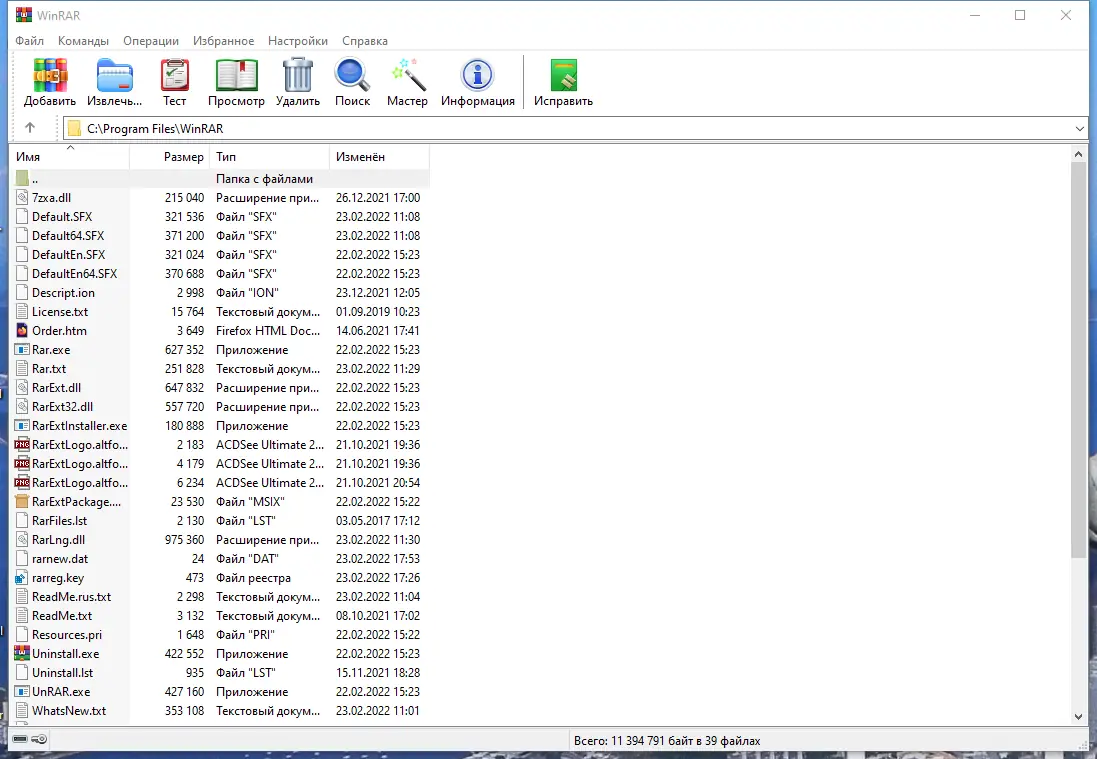Click the 4 179 size RarExtLogo row
Screen dimensions: 1097x759
pos(221,464)
